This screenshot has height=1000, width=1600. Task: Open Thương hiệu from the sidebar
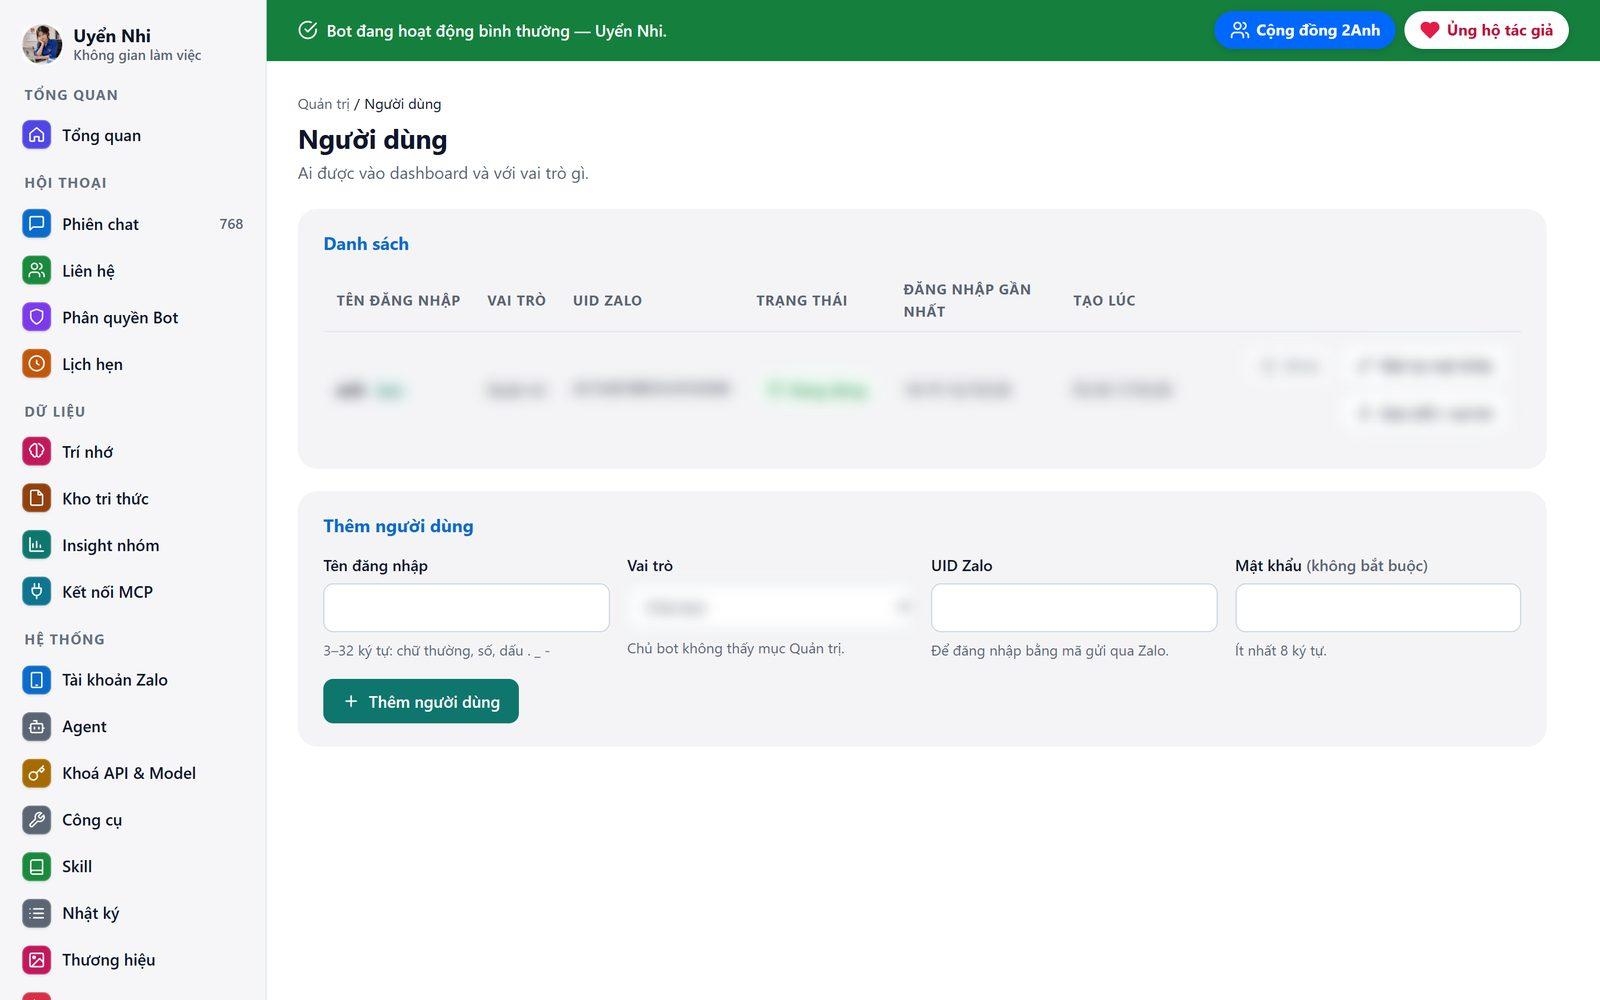point(133,960)
